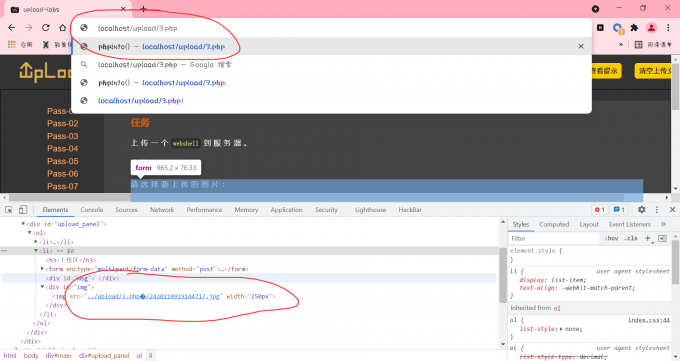This screenshot has height=361, width=680.
Task: Open the browser home page
Action: tap(62, 28)
